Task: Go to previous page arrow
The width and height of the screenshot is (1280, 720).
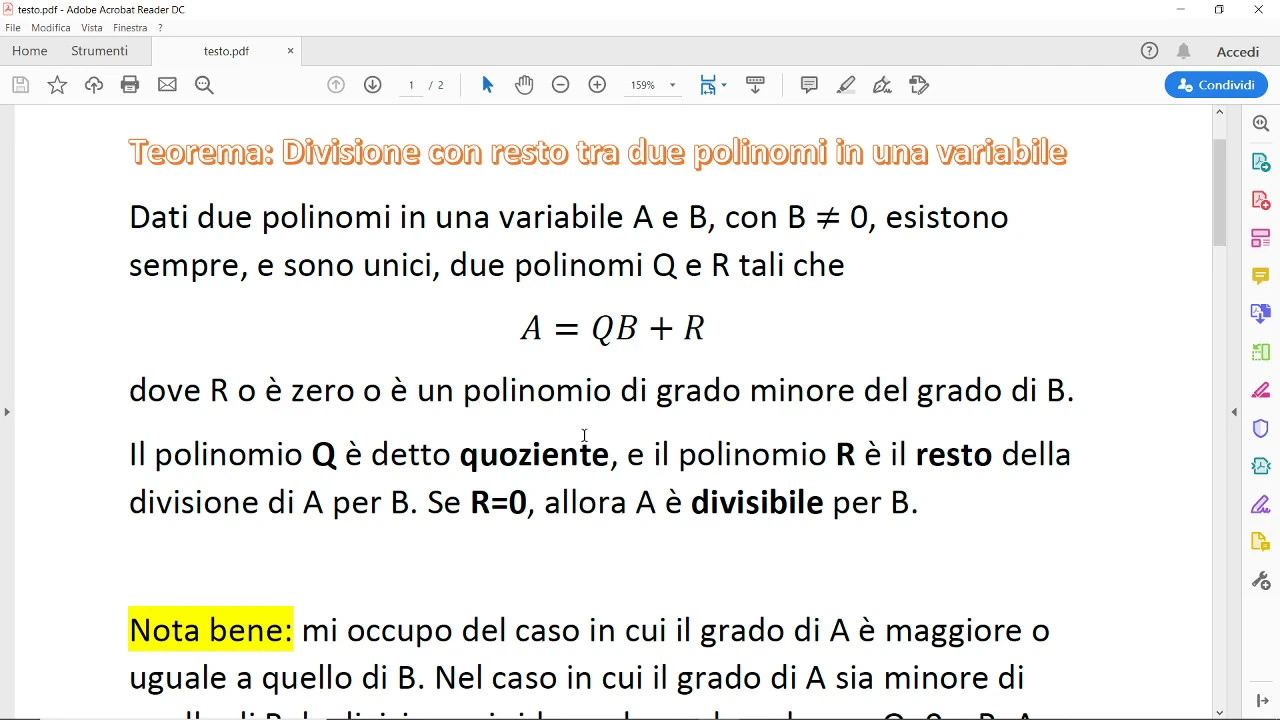Action: (336, 85)
